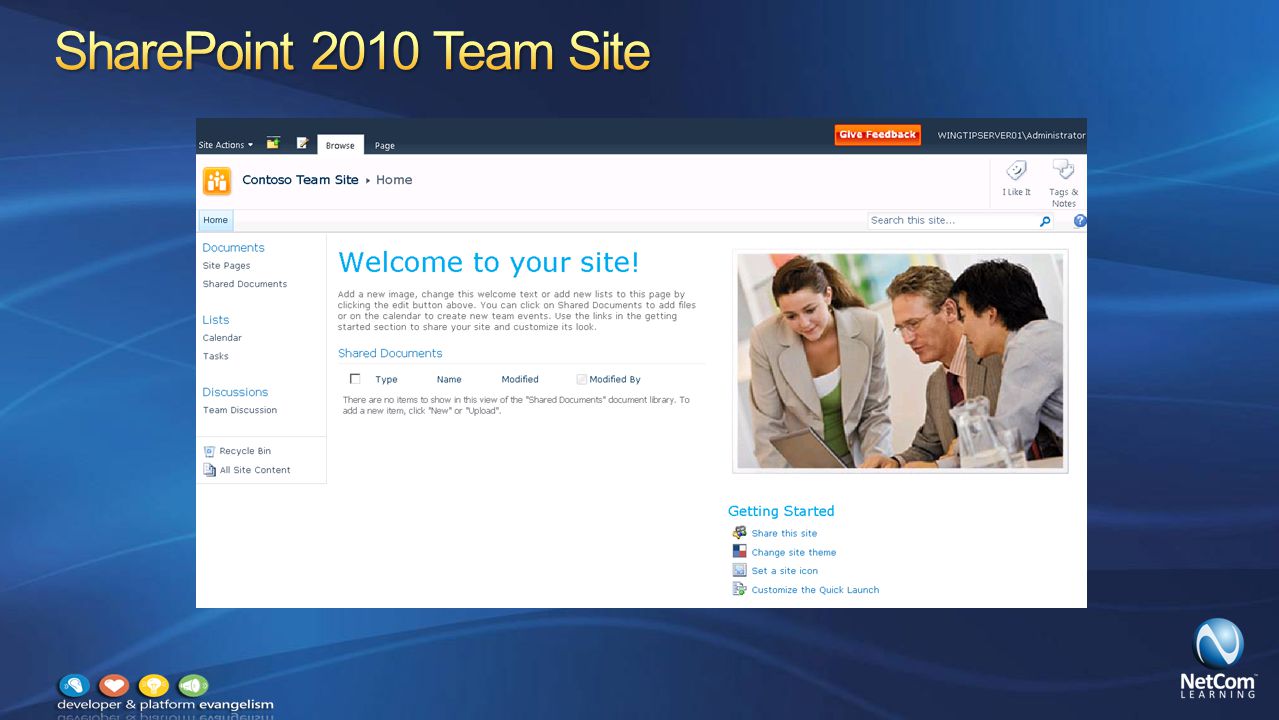Click the Change site theme icon

(x=739, y=552)
